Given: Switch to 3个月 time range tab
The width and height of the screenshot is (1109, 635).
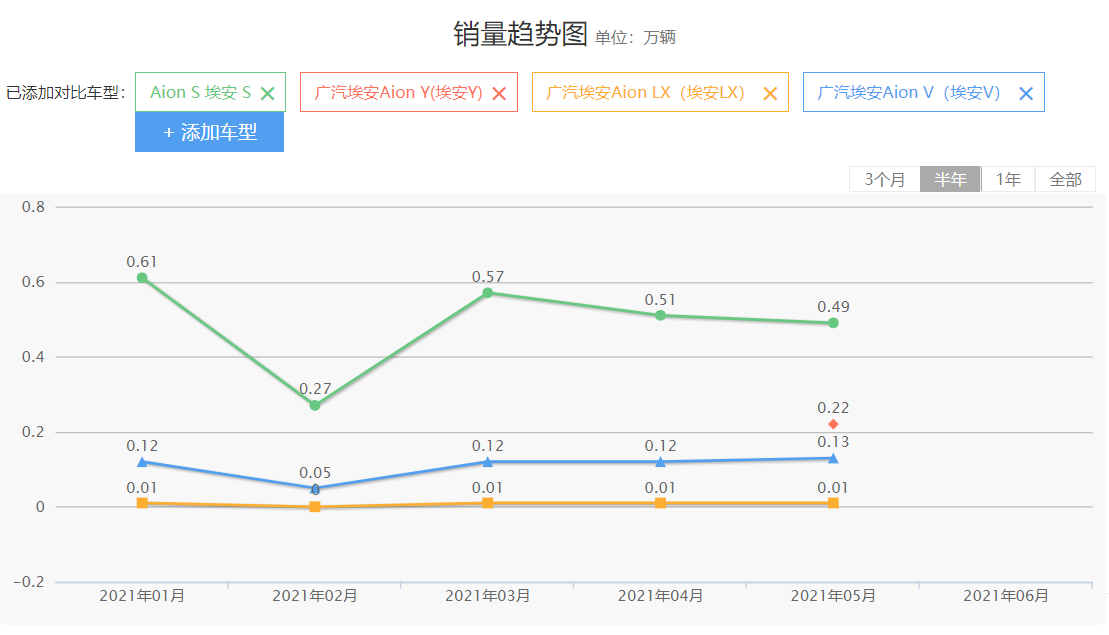Looking at the screenshot, I should (x=884, y=179).
